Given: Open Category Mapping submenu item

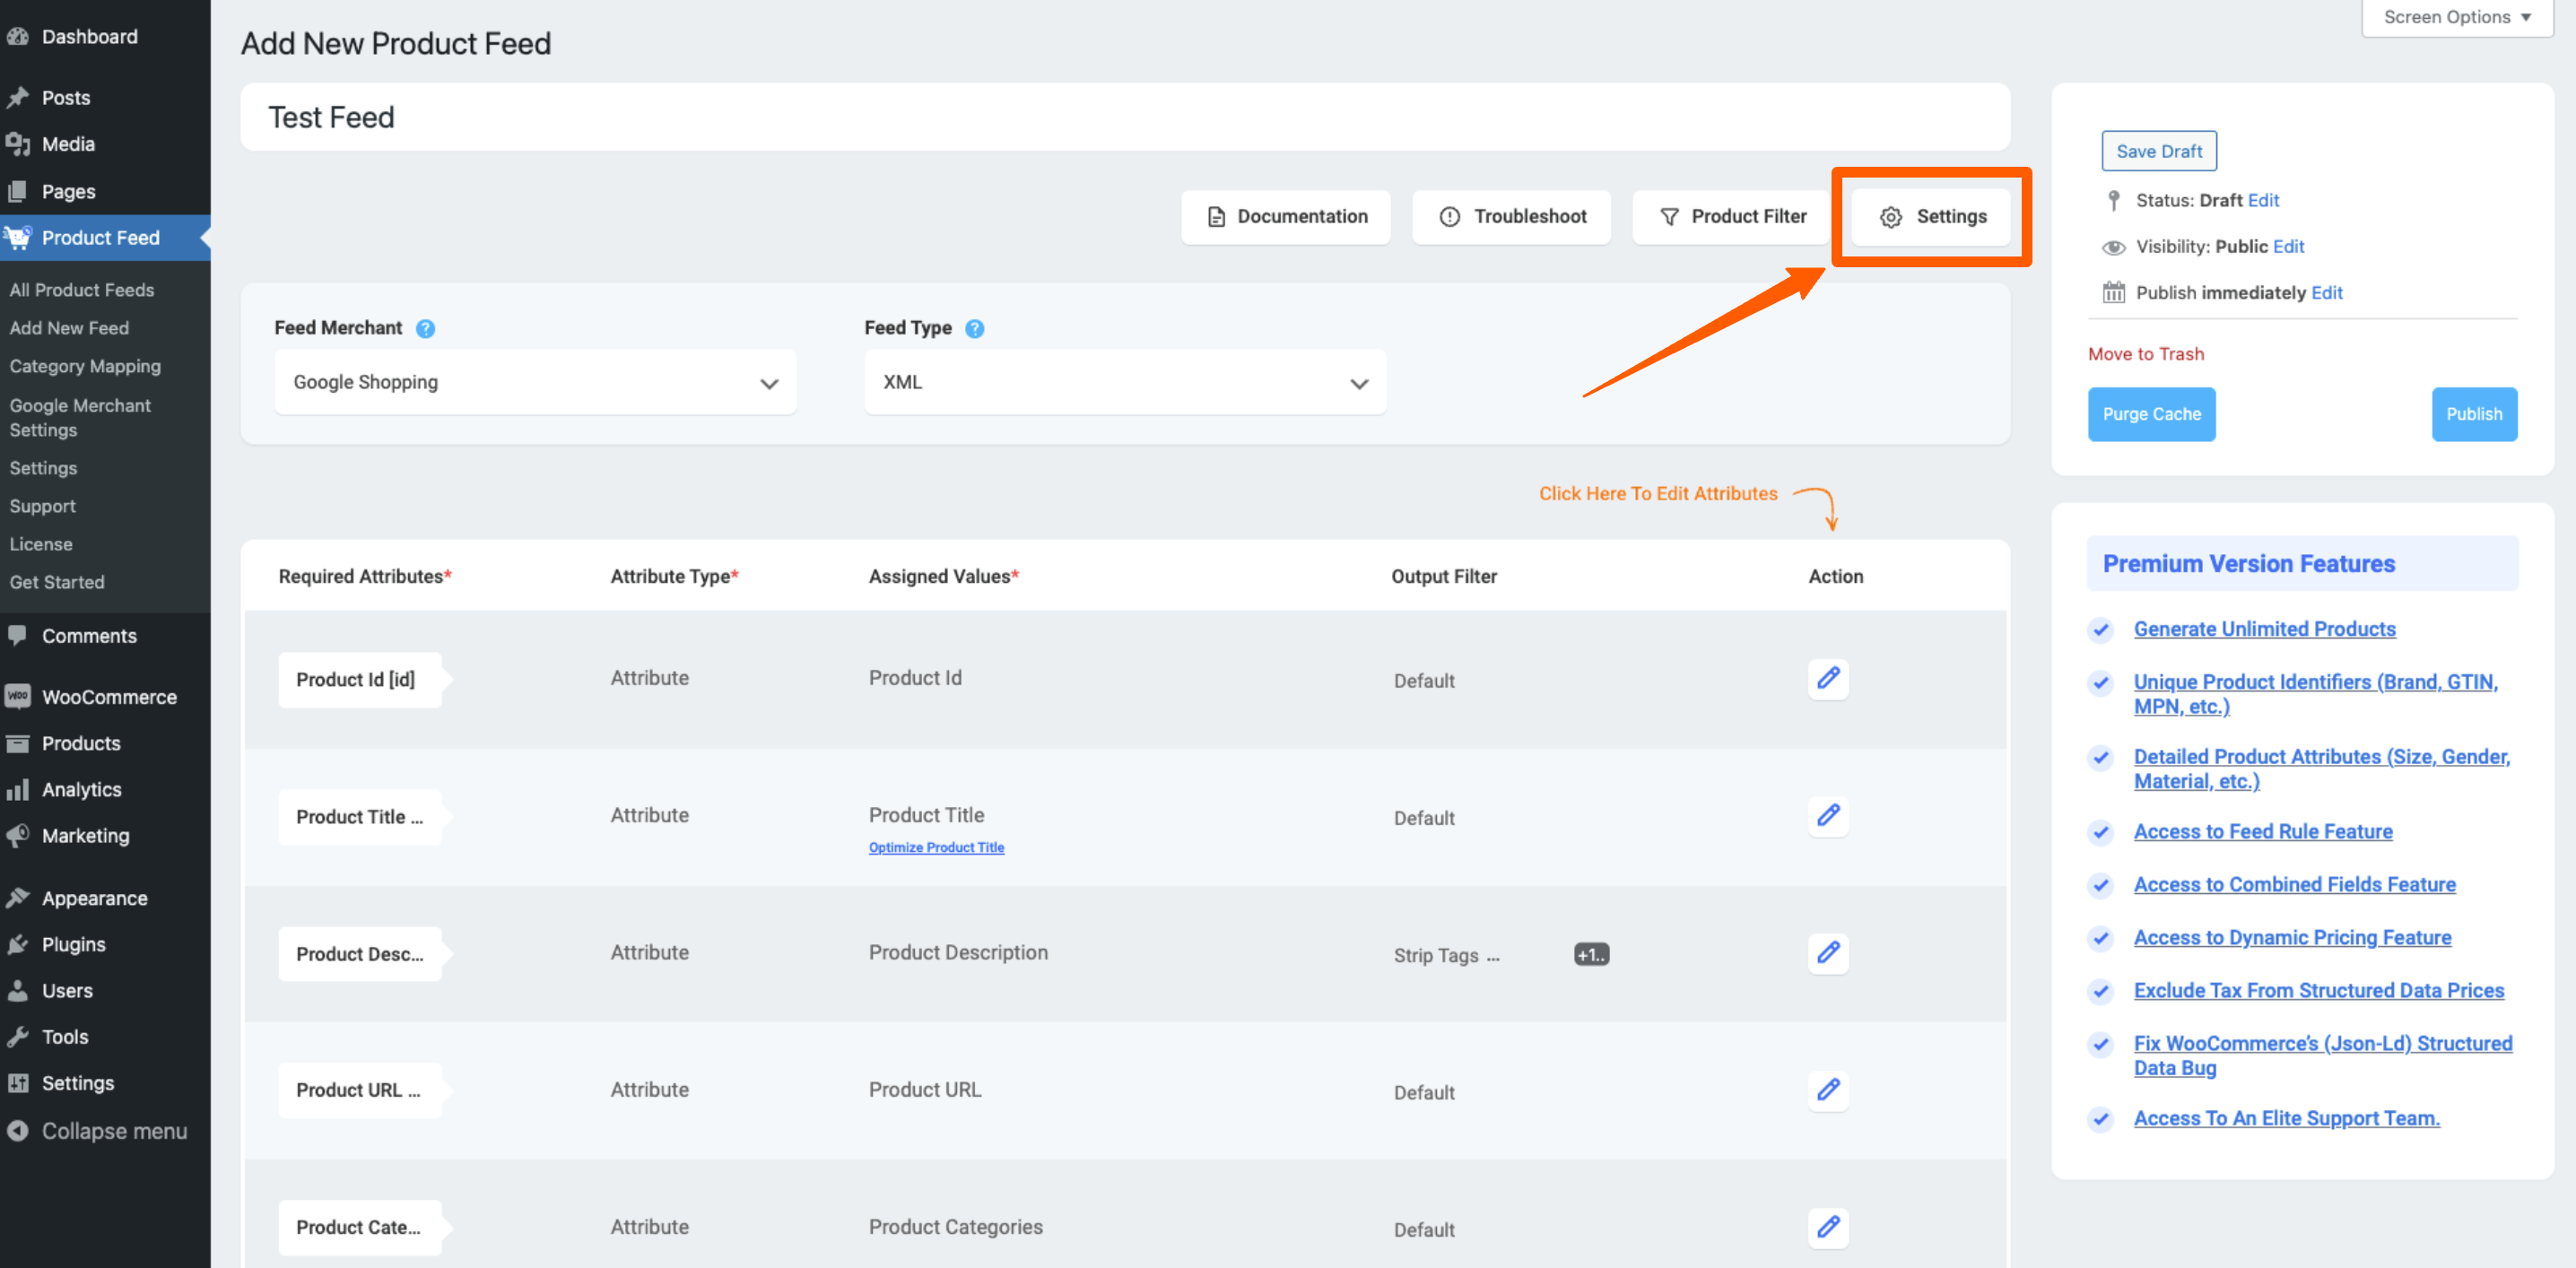Looking at the screenshot, I should click(x=85, y=366).
